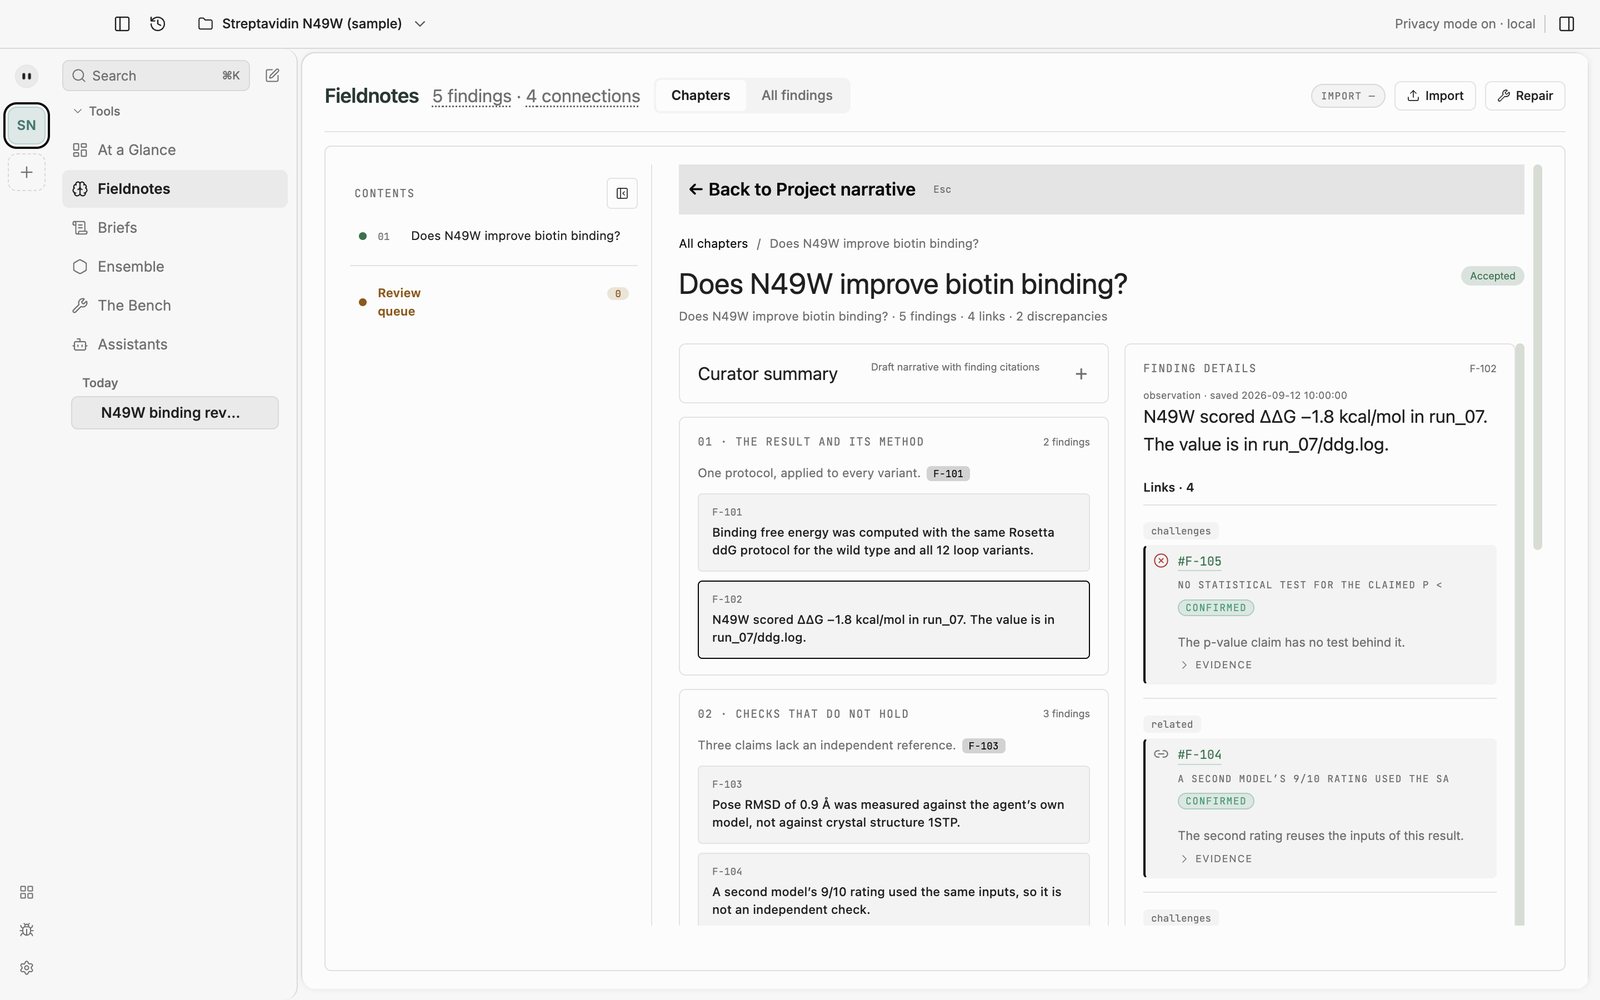
Task: Select the F-101 finding card
Action: click(893, 532)
